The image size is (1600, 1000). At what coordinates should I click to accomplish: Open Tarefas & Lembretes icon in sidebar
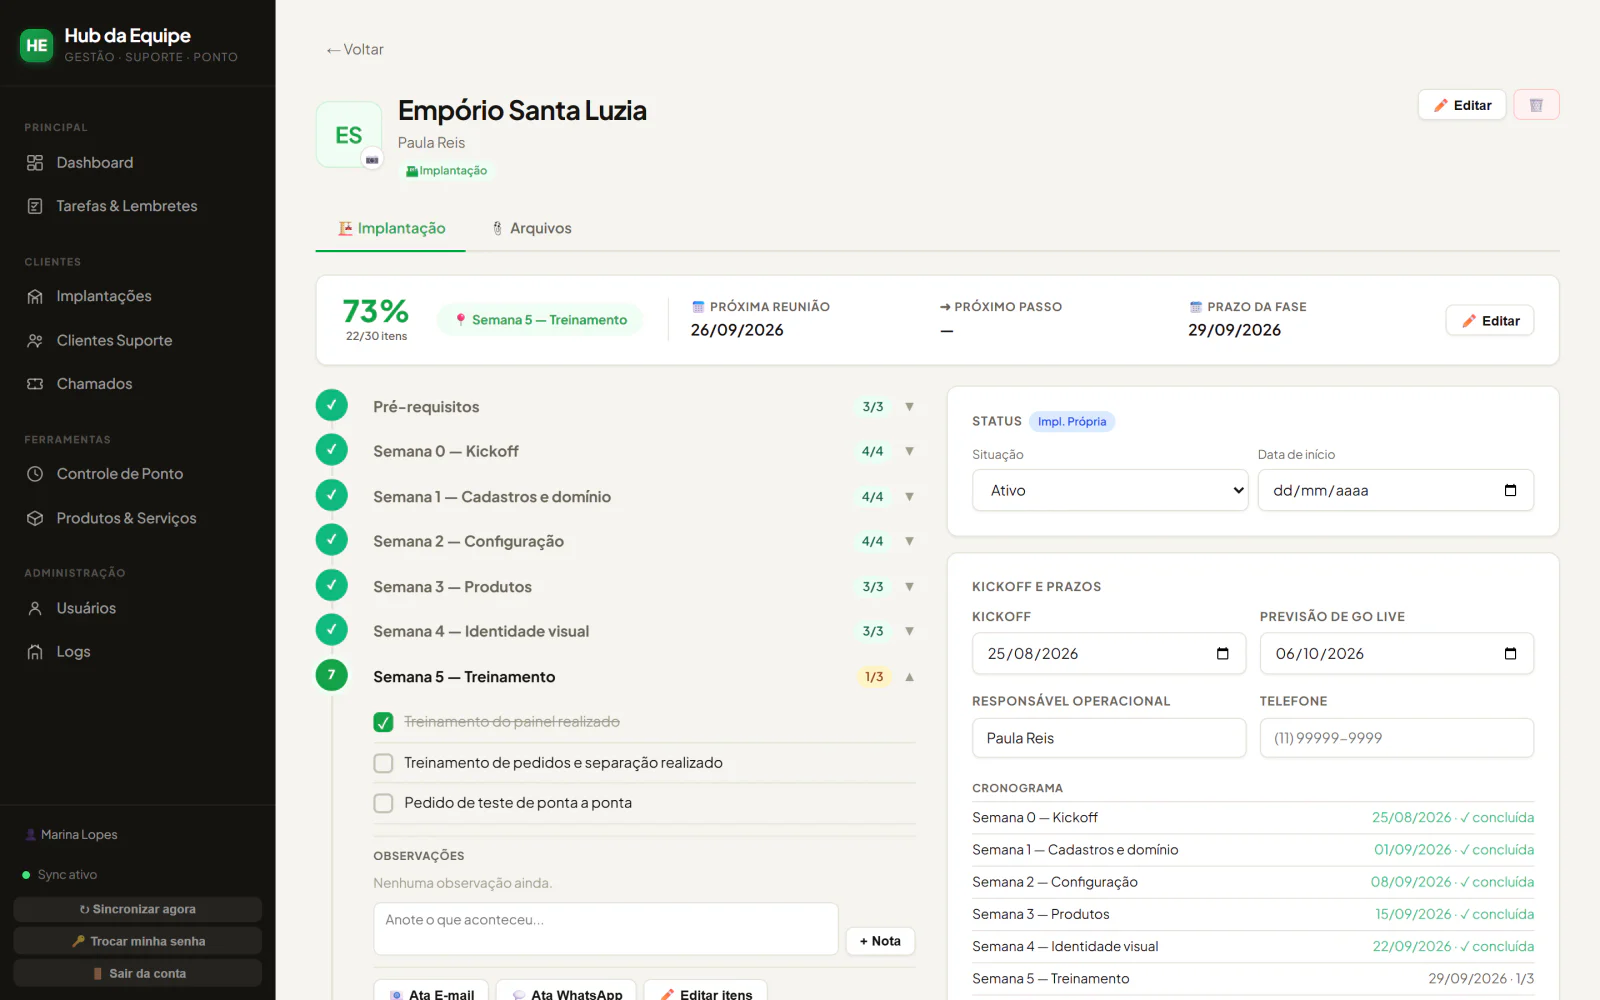tap(35, 206)
